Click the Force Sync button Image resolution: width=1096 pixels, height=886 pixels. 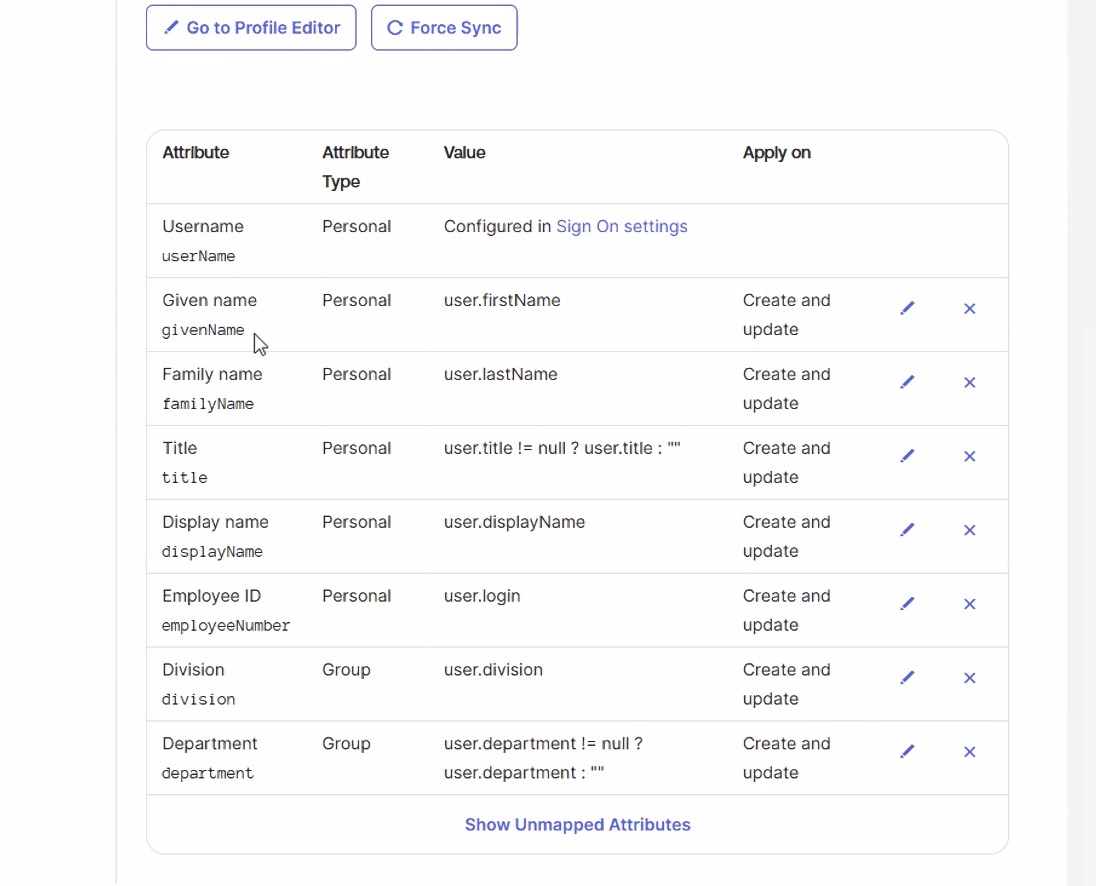click(x=444, y=28)
